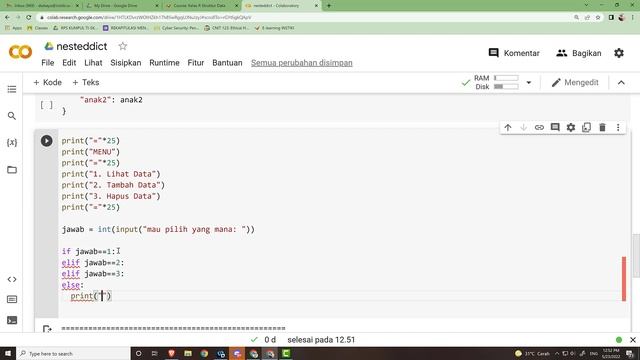Open the cell editor settings gear

click(571, 127)
